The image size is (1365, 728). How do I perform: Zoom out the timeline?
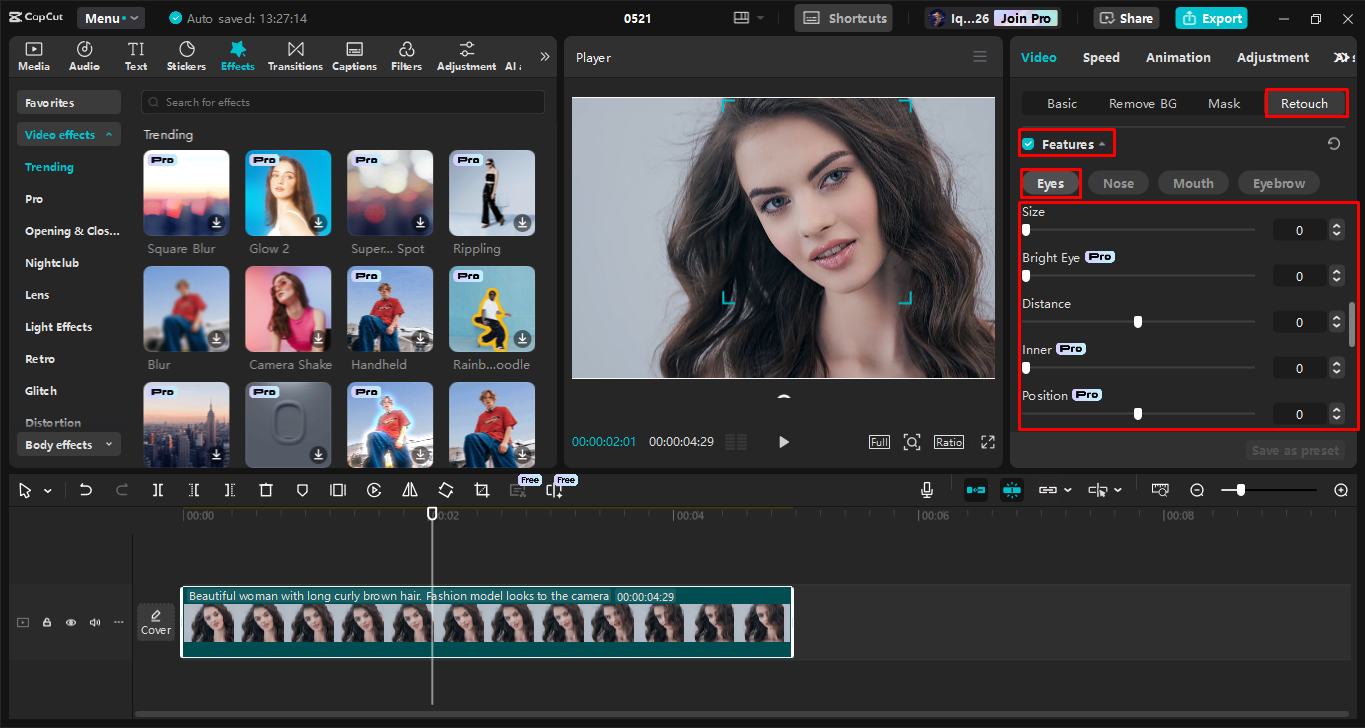(1197, 490)
